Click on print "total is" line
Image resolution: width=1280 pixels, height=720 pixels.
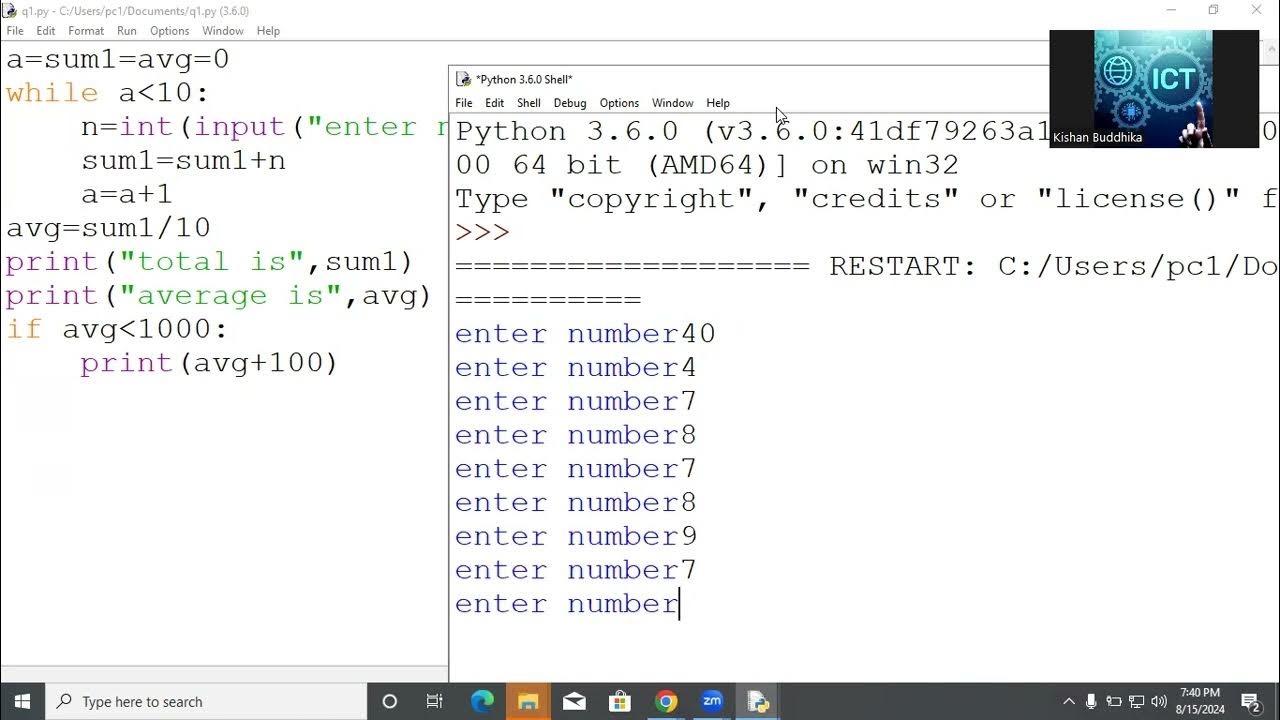tap(209, 262)
